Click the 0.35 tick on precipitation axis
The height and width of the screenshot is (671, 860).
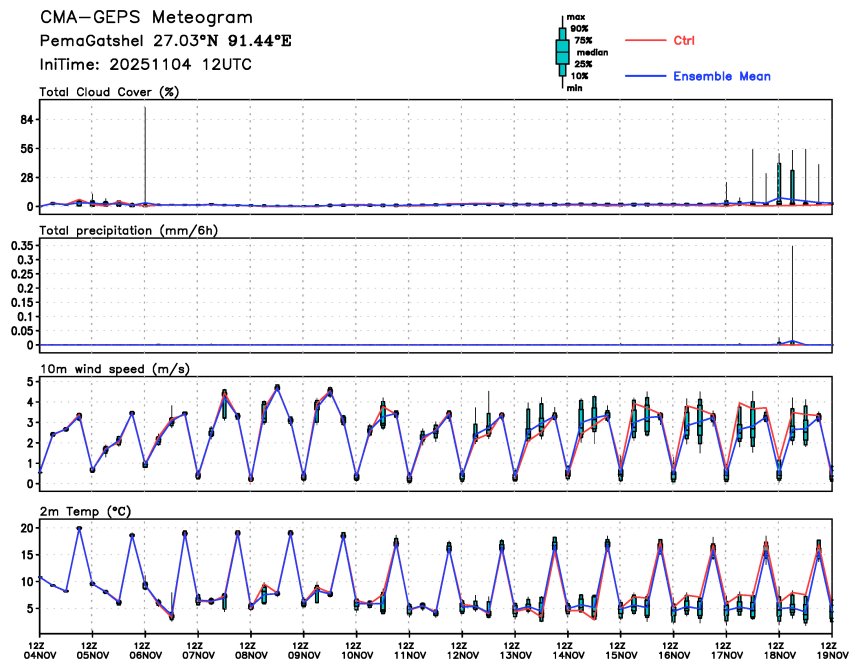click(22, 244)
